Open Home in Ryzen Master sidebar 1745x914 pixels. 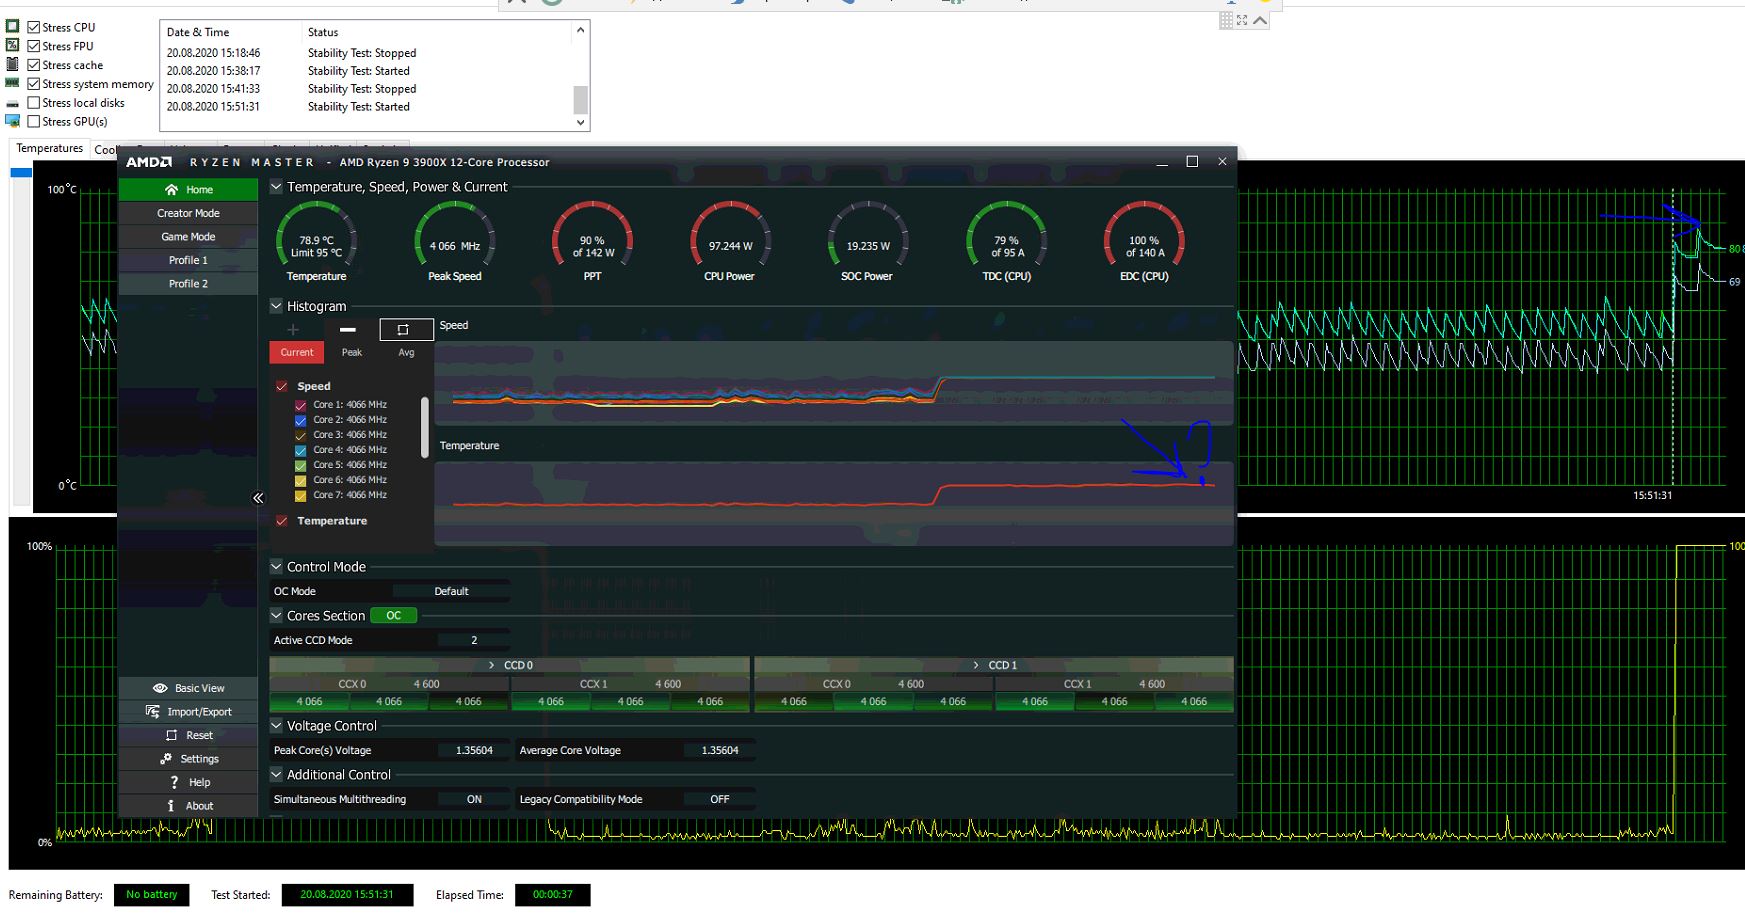click(x=188, y=189)
